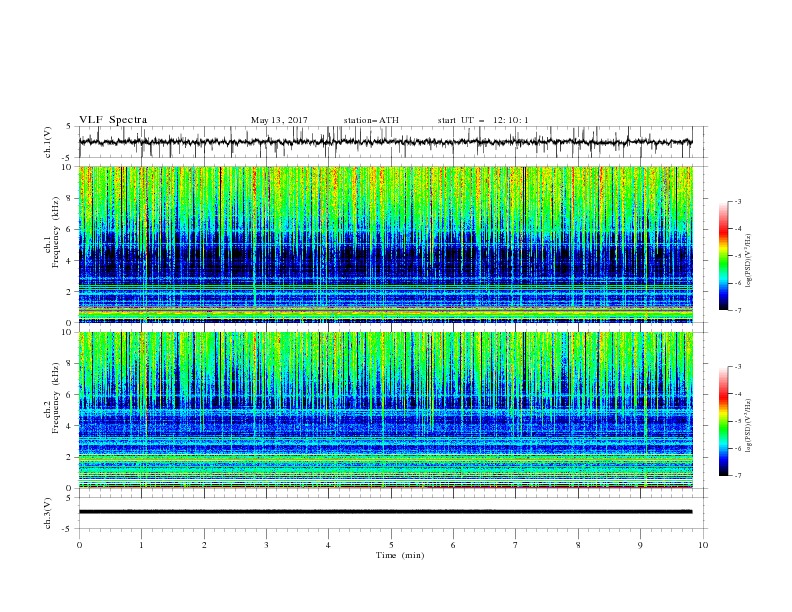The width and height of the screenshot is (792, 612).
Task: Click the time axis tick label "4"
Action: point(329,545)
